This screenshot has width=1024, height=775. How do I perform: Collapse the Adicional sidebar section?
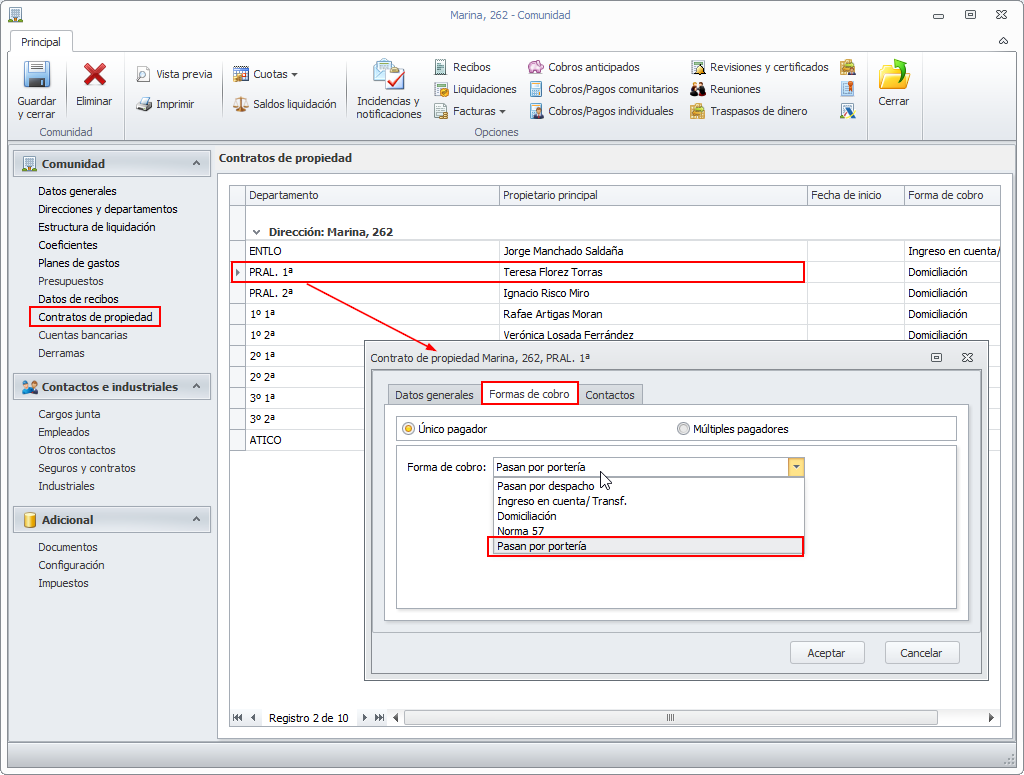[x=196, y=520]
